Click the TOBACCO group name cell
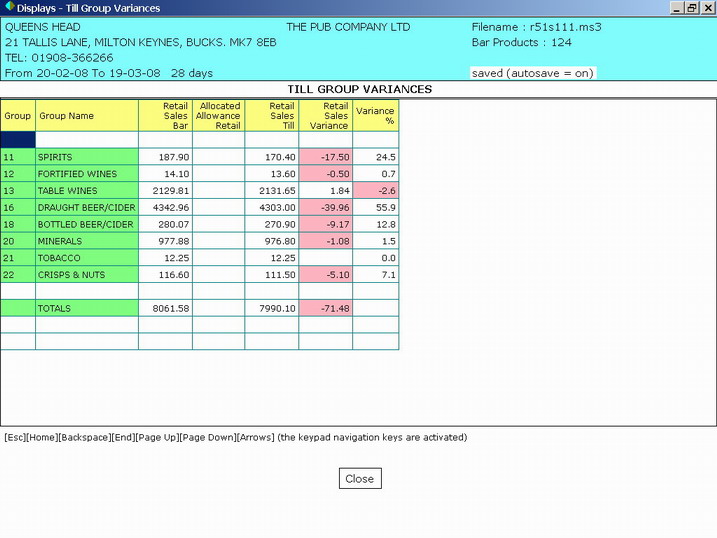This screenshot has width=717, height=538. tap(86, 258)
